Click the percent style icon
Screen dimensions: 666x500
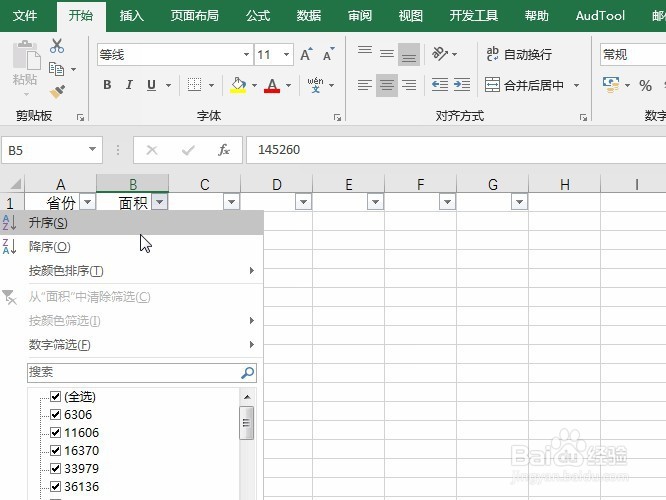tap(645, 85)
